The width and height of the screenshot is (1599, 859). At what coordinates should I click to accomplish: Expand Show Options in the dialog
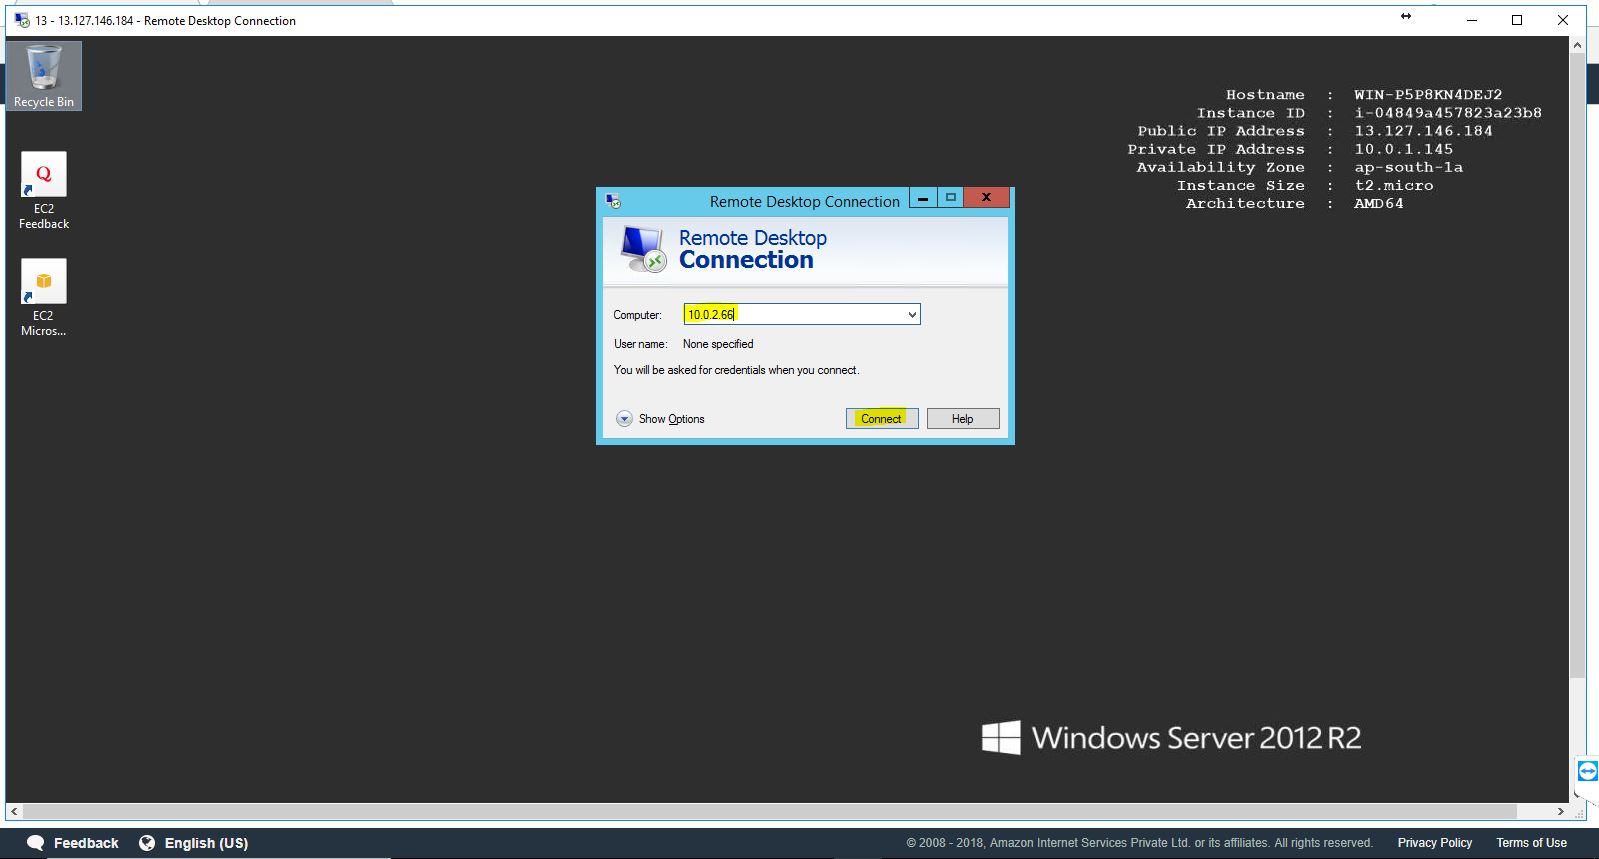(x=624, y=419)
